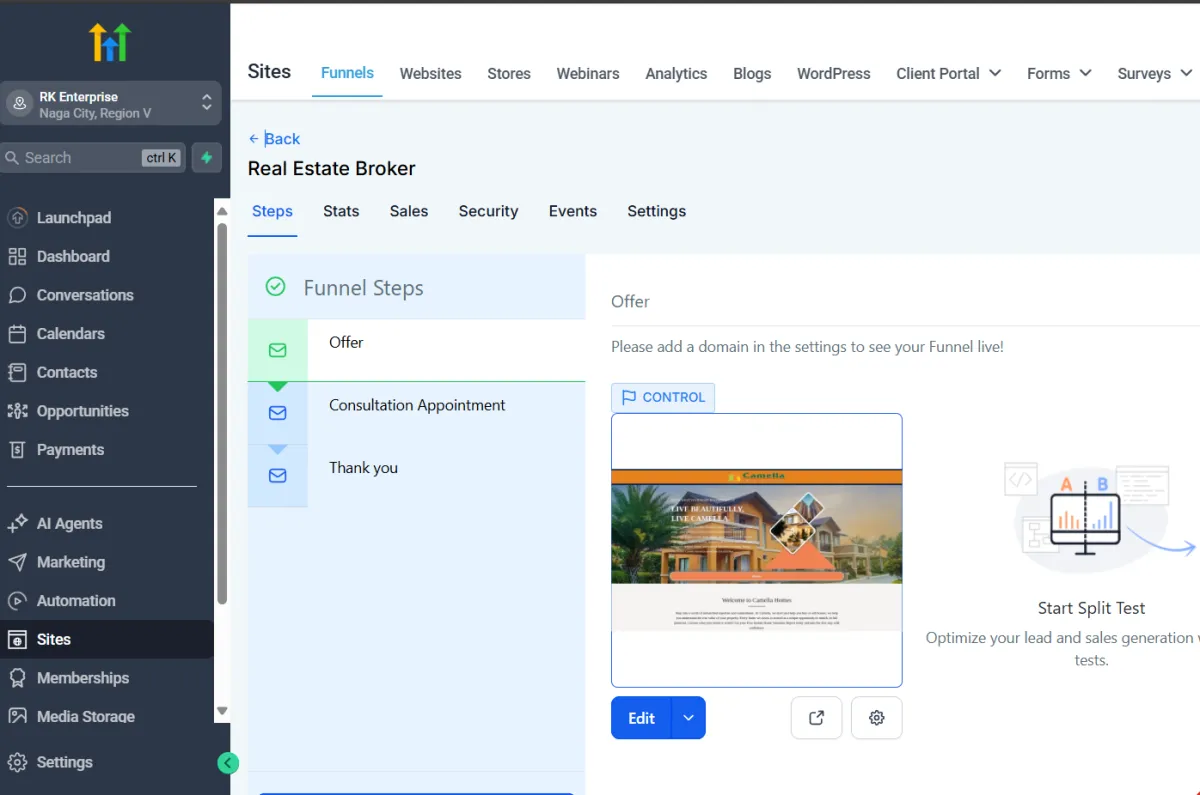Image resolution: width=1200 pixels, height=795 pixels.
Task: Click the Offer step envelope icon
Action: click(278, 350)
